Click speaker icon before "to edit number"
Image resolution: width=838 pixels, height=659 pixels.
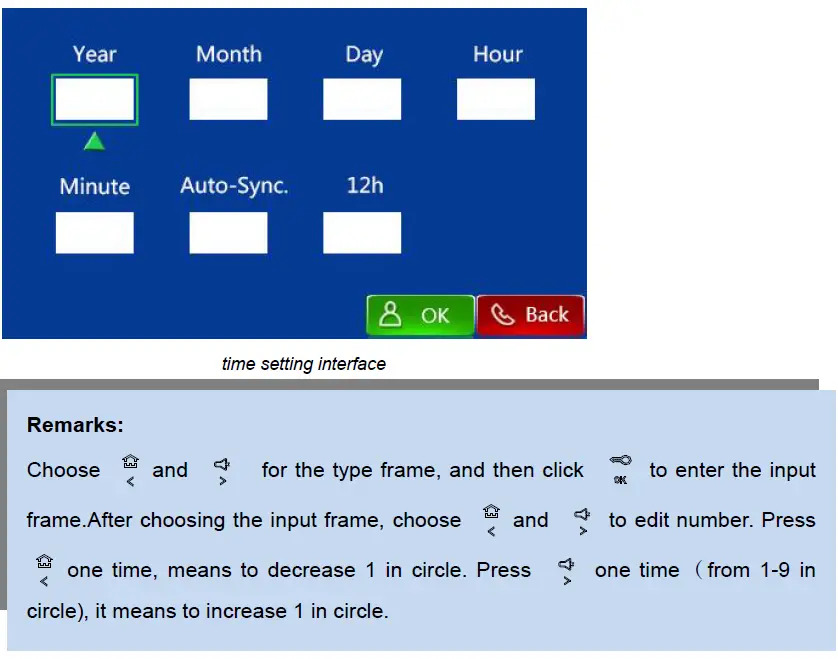[x=582, y=519]
